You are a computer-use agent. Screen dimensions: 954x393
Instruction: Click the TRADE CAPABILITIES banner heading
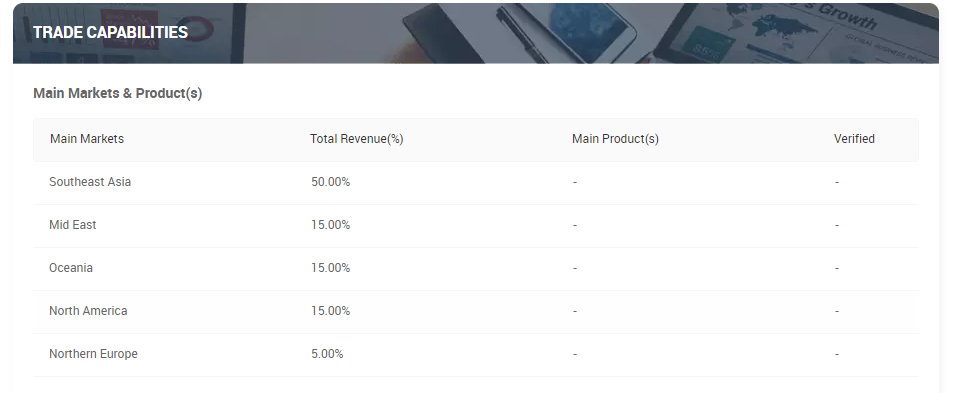point(110,32)
